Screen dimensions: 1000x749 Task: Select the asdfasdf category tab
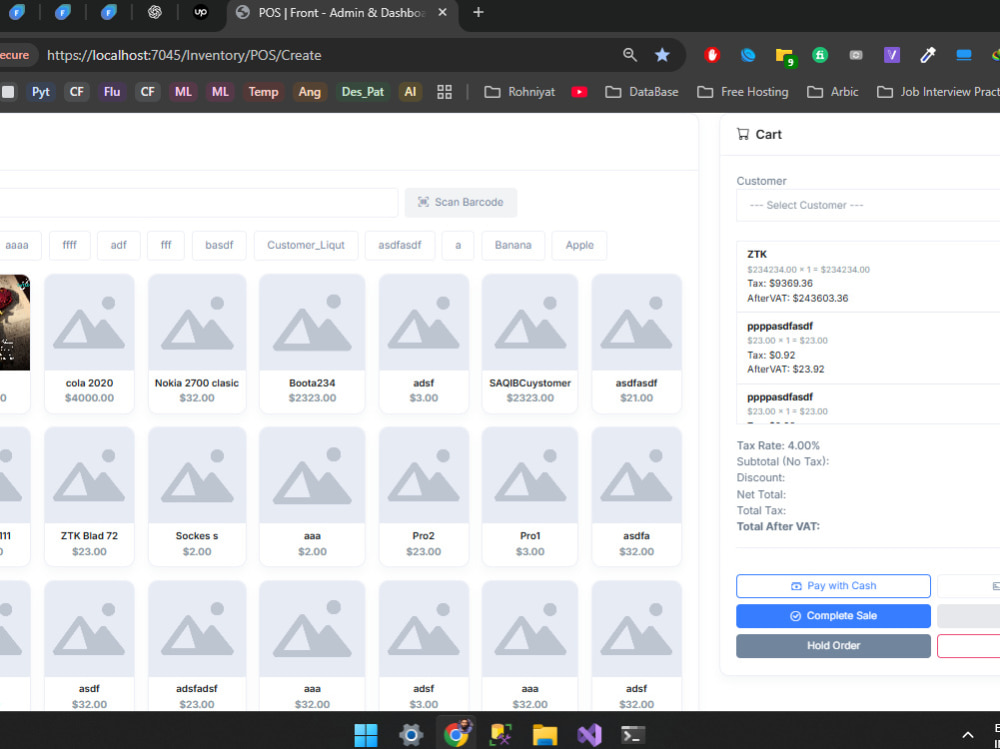[x=399, y=245]
